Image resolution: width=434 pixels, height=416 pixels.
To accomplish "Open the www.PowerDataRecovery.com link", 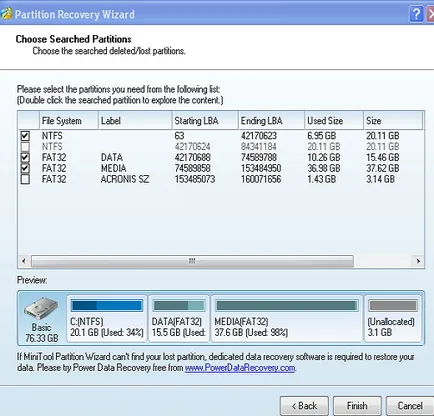I will coord(240,368).
